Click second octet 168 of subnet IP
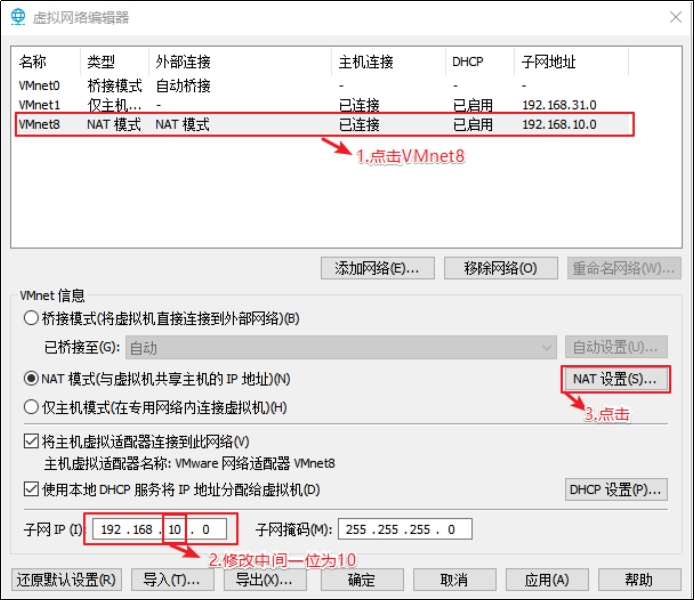Viewport: 695px width, 601px height. tap(142, 529)
